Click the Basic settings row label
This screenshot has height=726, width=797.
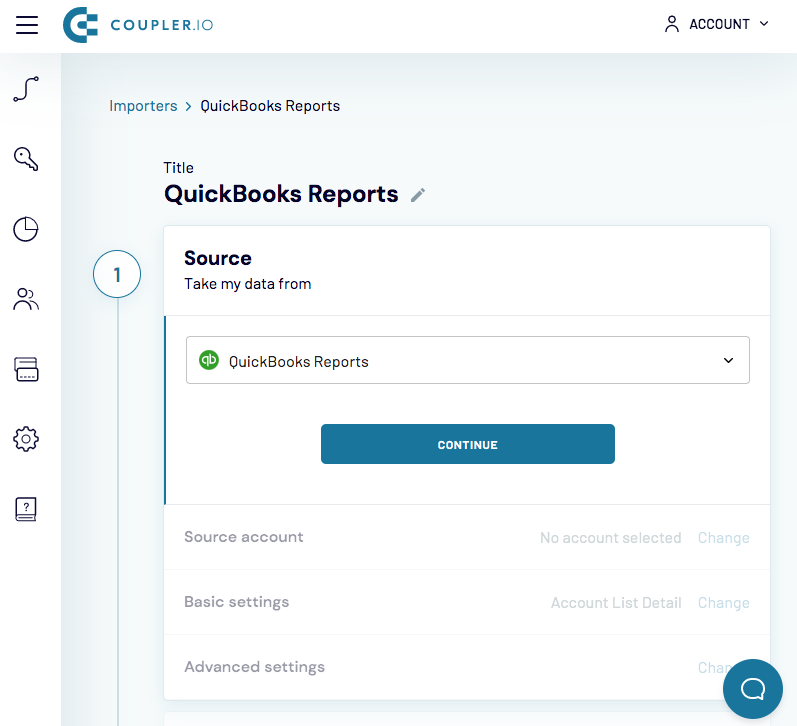[237, 602]
